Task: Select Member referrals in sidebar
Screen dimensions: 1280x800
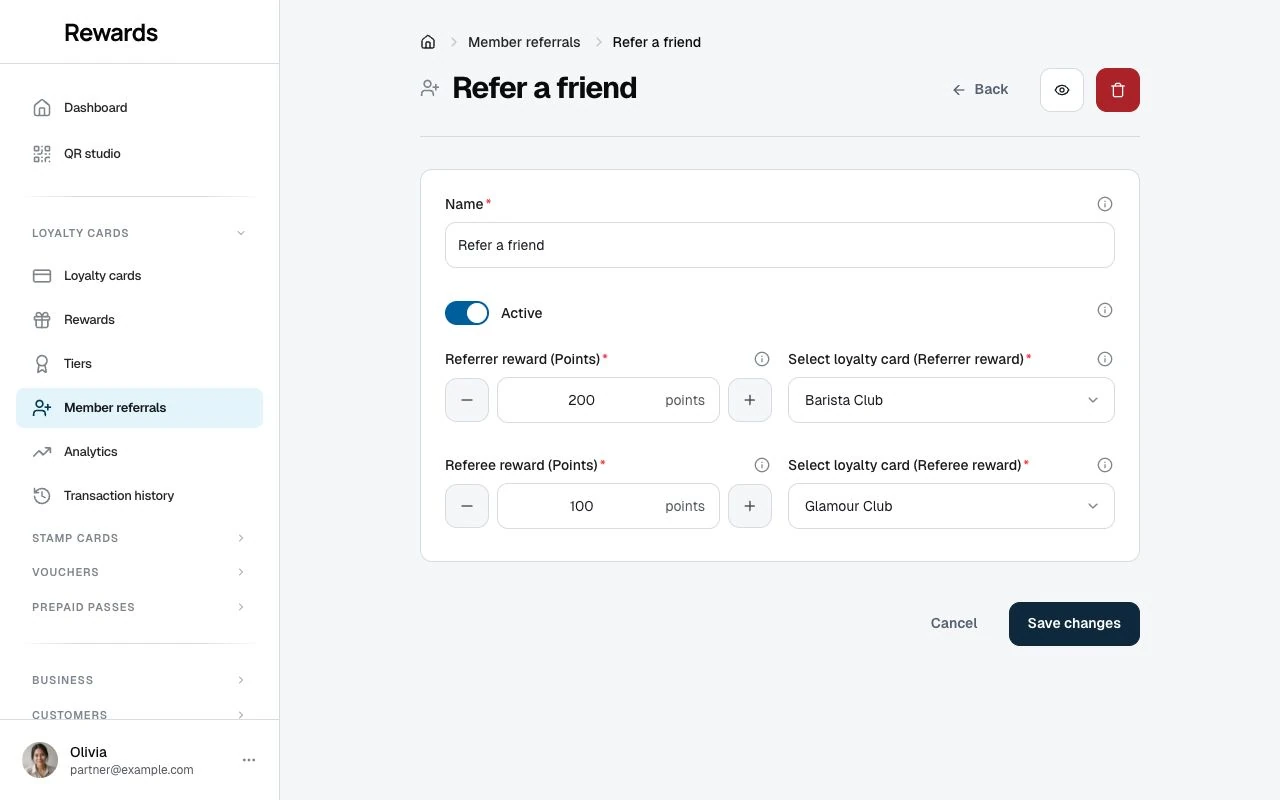Action: click(x=139, y=408)
